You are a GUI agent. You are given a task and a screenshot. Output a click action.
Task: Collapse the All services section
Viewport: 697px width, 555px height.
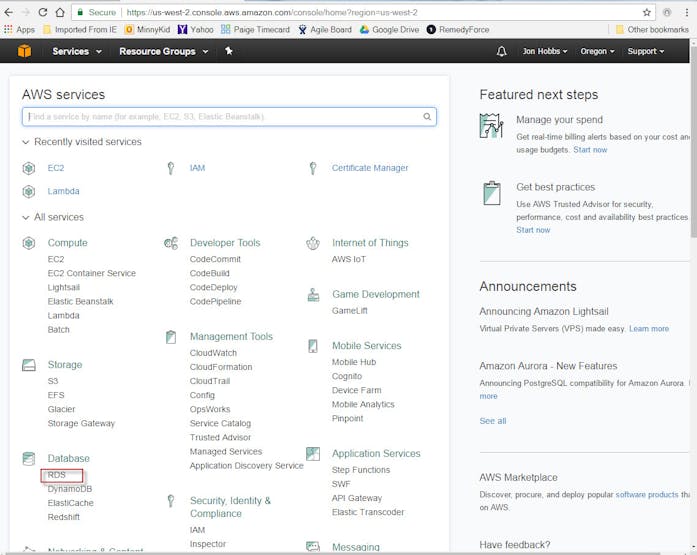click(53, 217)
